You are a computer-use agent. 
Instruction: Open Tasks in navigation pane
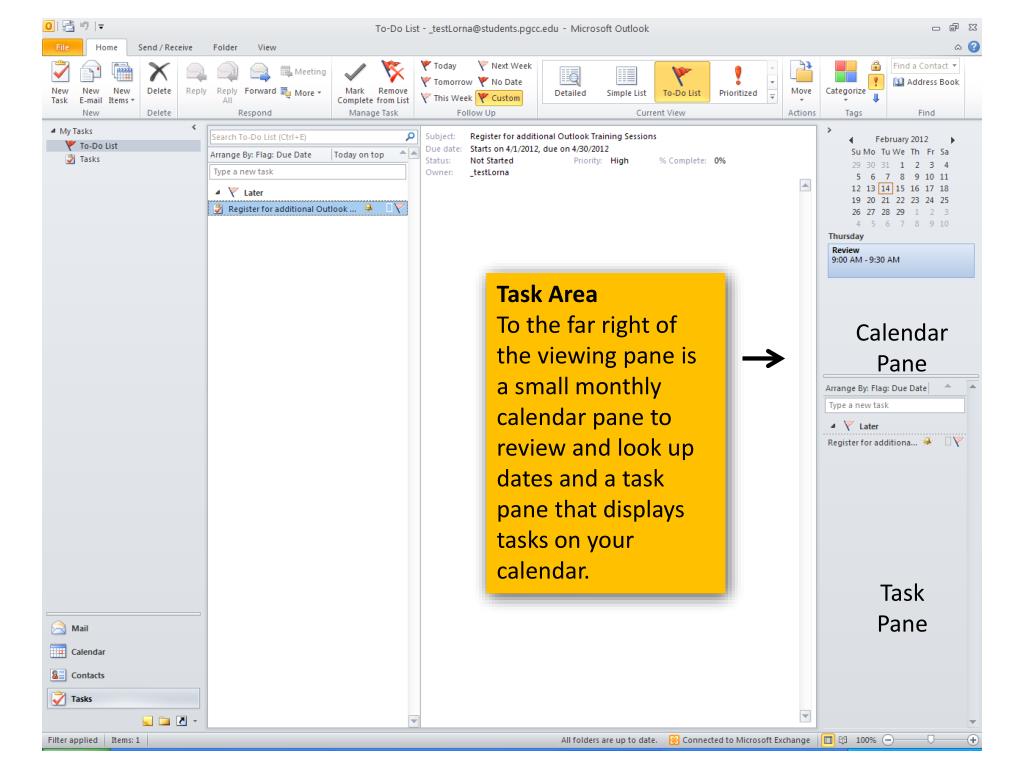[x=123, y=699]
